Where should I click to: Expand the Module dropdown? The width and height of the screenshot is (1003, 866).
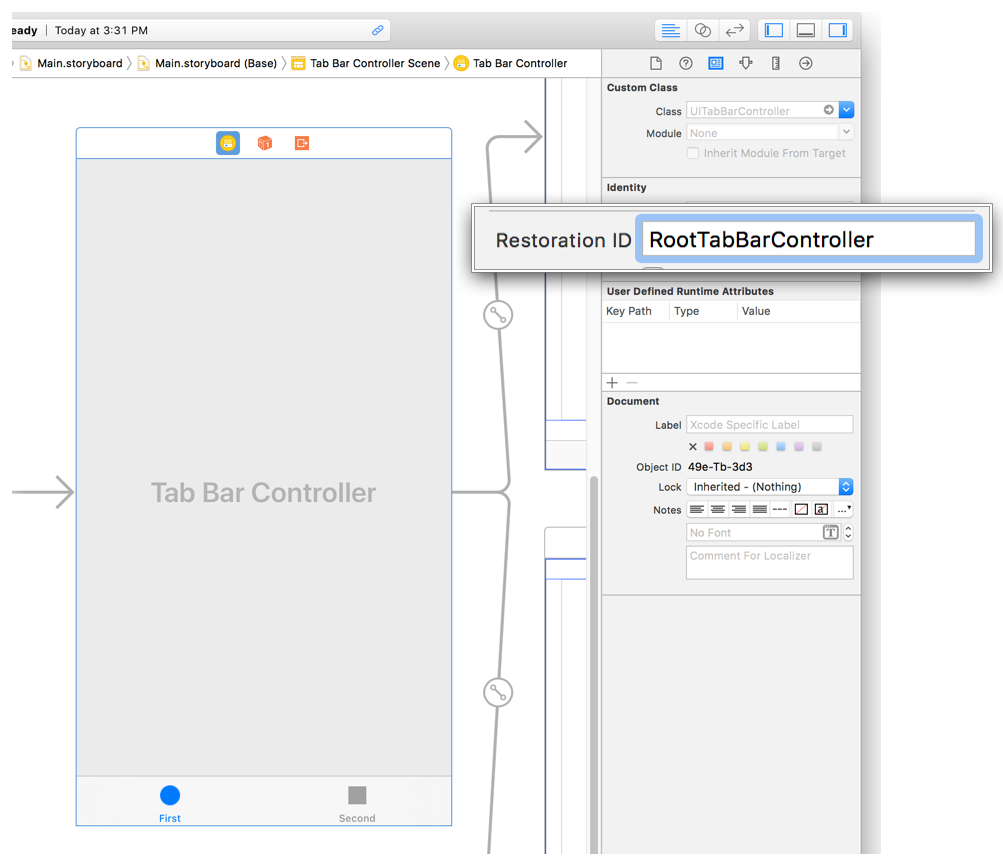click(x=846, y=133)
